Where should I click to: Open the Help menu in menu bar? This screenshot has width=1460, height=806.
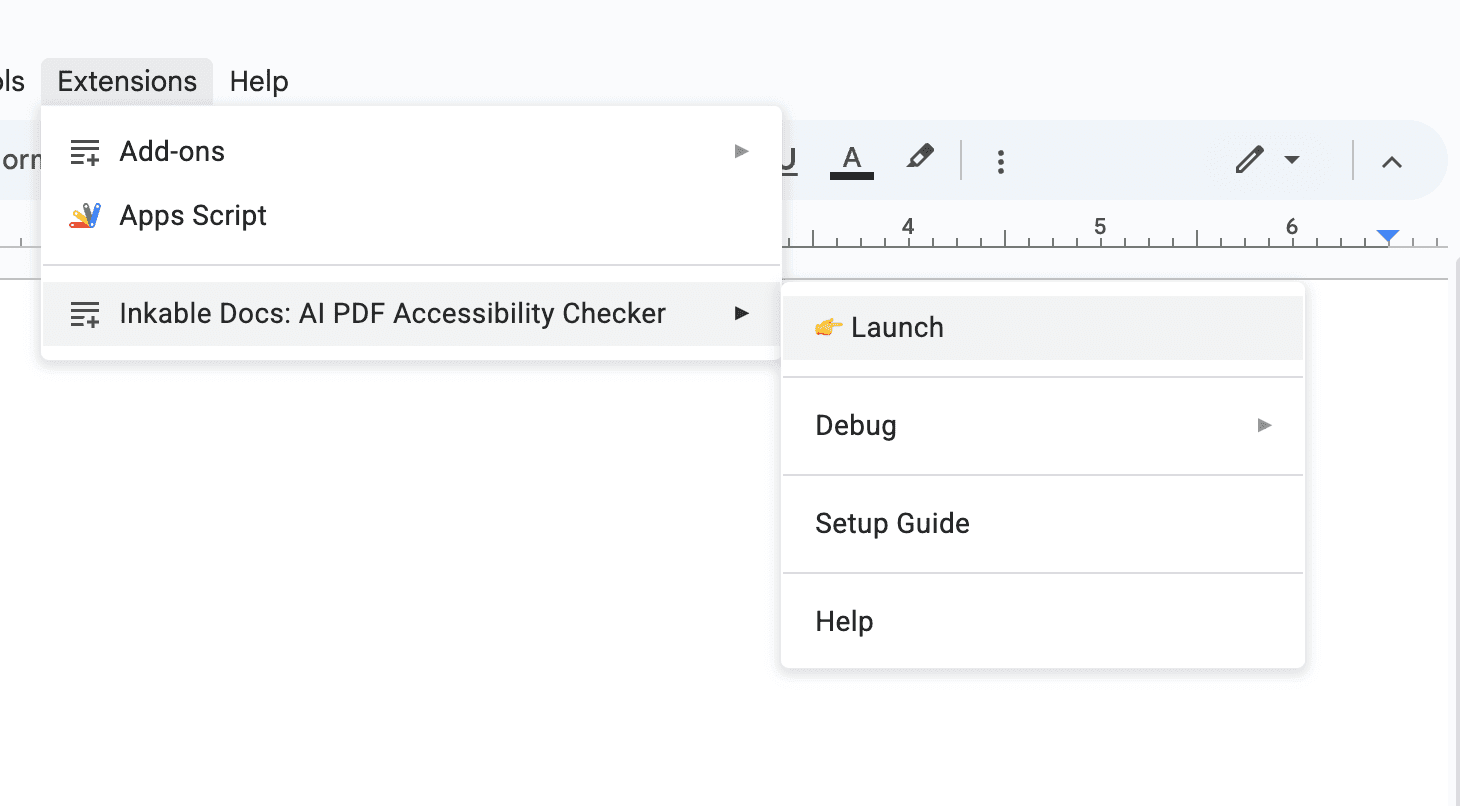pyautogui.click(x=258, y=81)
